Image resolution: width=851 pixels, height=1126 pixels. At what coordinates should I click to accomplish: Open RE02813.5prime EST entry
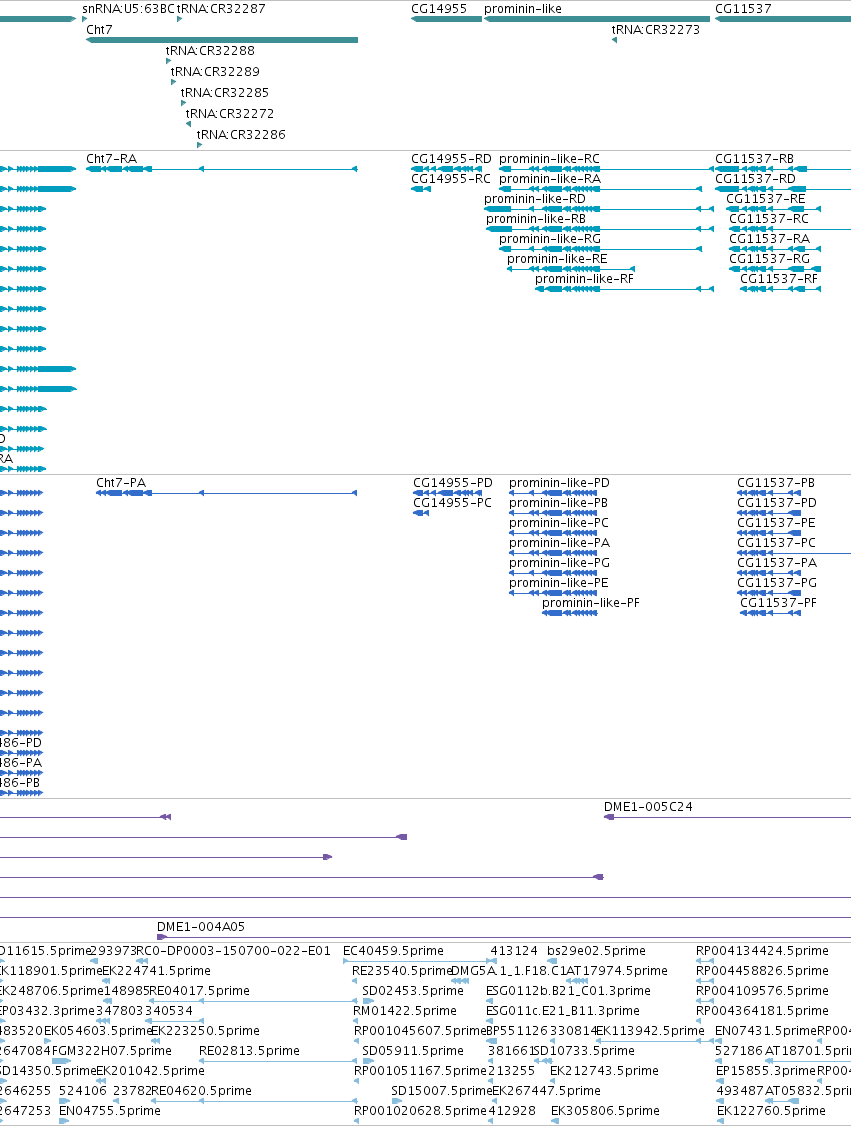(x=249, y=1051)
